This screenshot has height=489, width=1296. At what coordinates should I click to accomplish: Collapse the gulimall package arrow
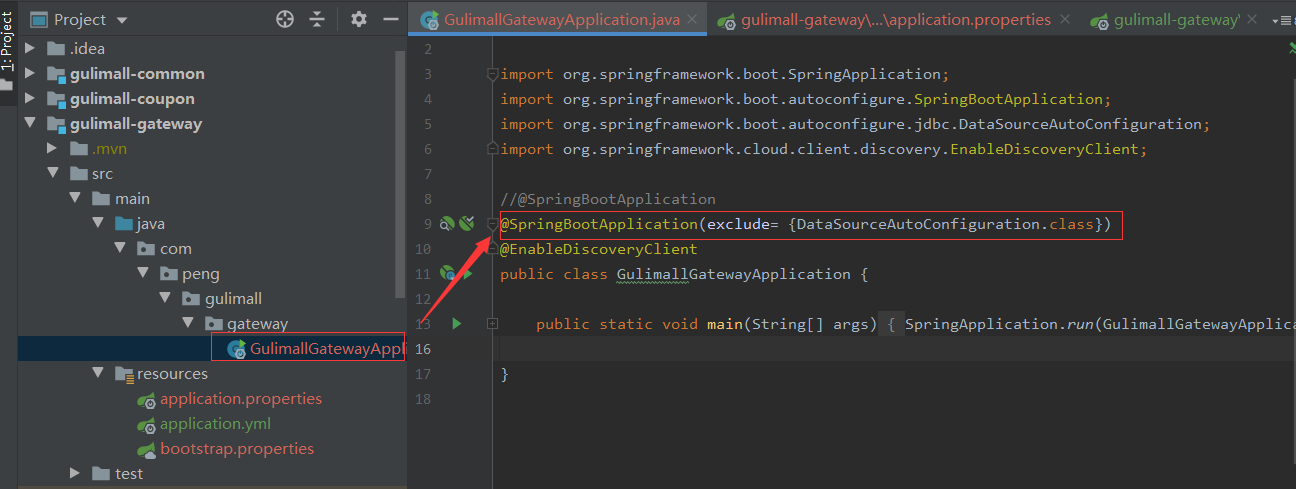[165, 298]
